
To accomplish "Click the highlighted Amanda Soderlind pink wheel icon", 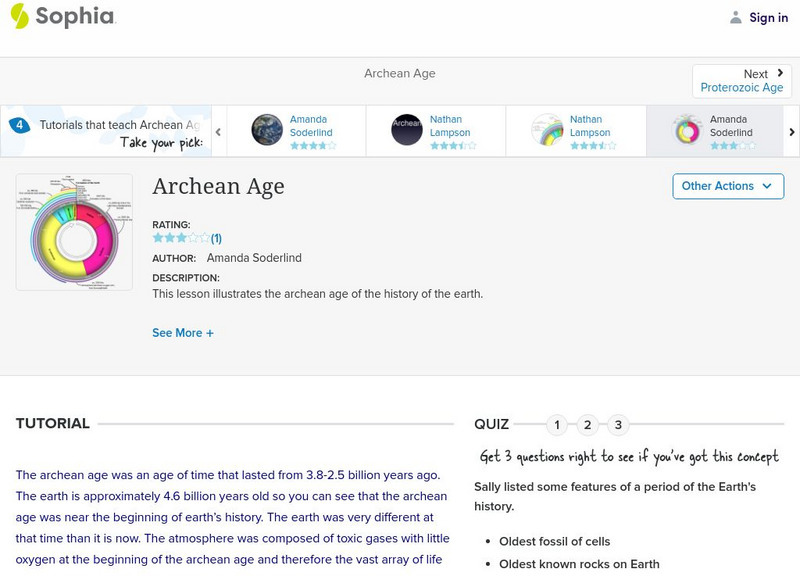I will (686, 130).
